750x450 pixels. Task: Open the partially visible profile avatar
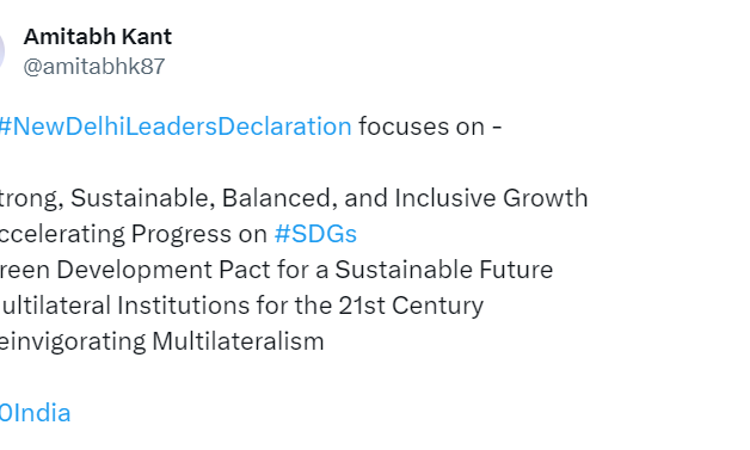[x=3, y=51]
